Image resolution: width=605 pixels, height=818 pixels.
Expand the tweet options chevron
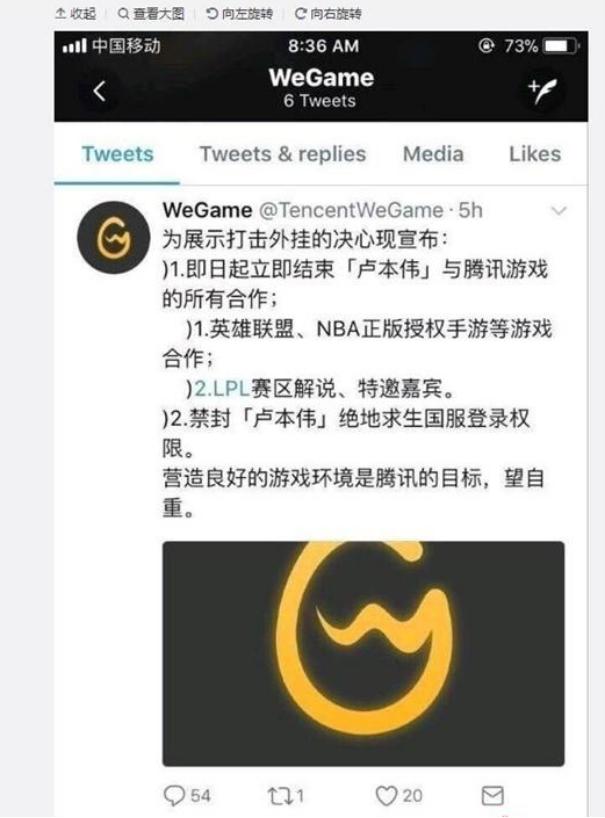(559, 211)
